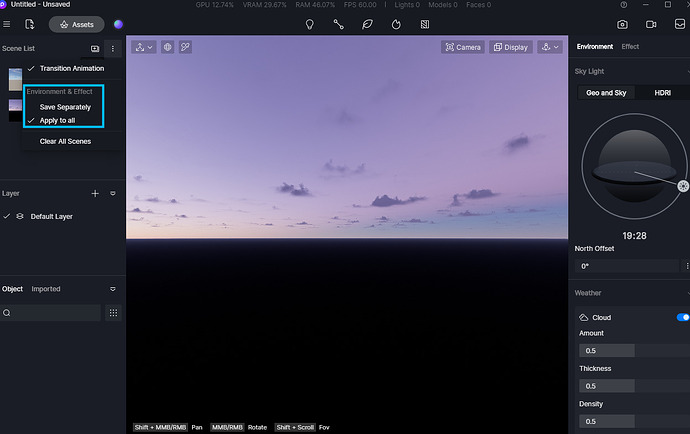Click the globe icon in viewport
Image resolution: width=690 pixels, height=434 pixels.
168,47
